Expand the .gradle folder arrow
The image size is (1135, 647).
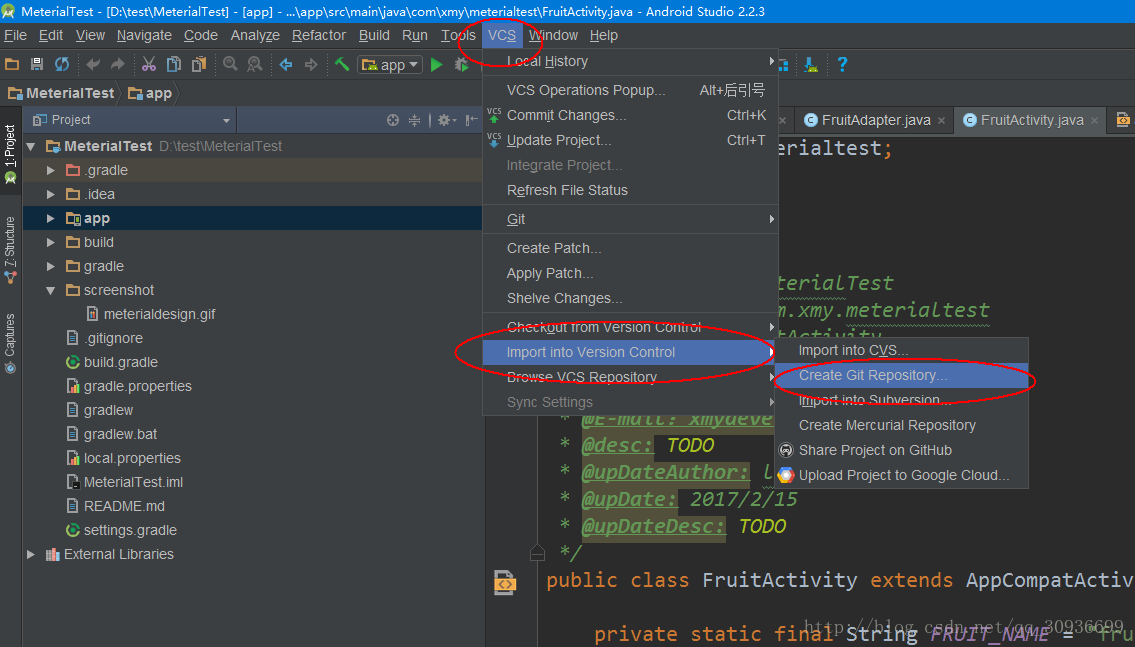[51, 170]
